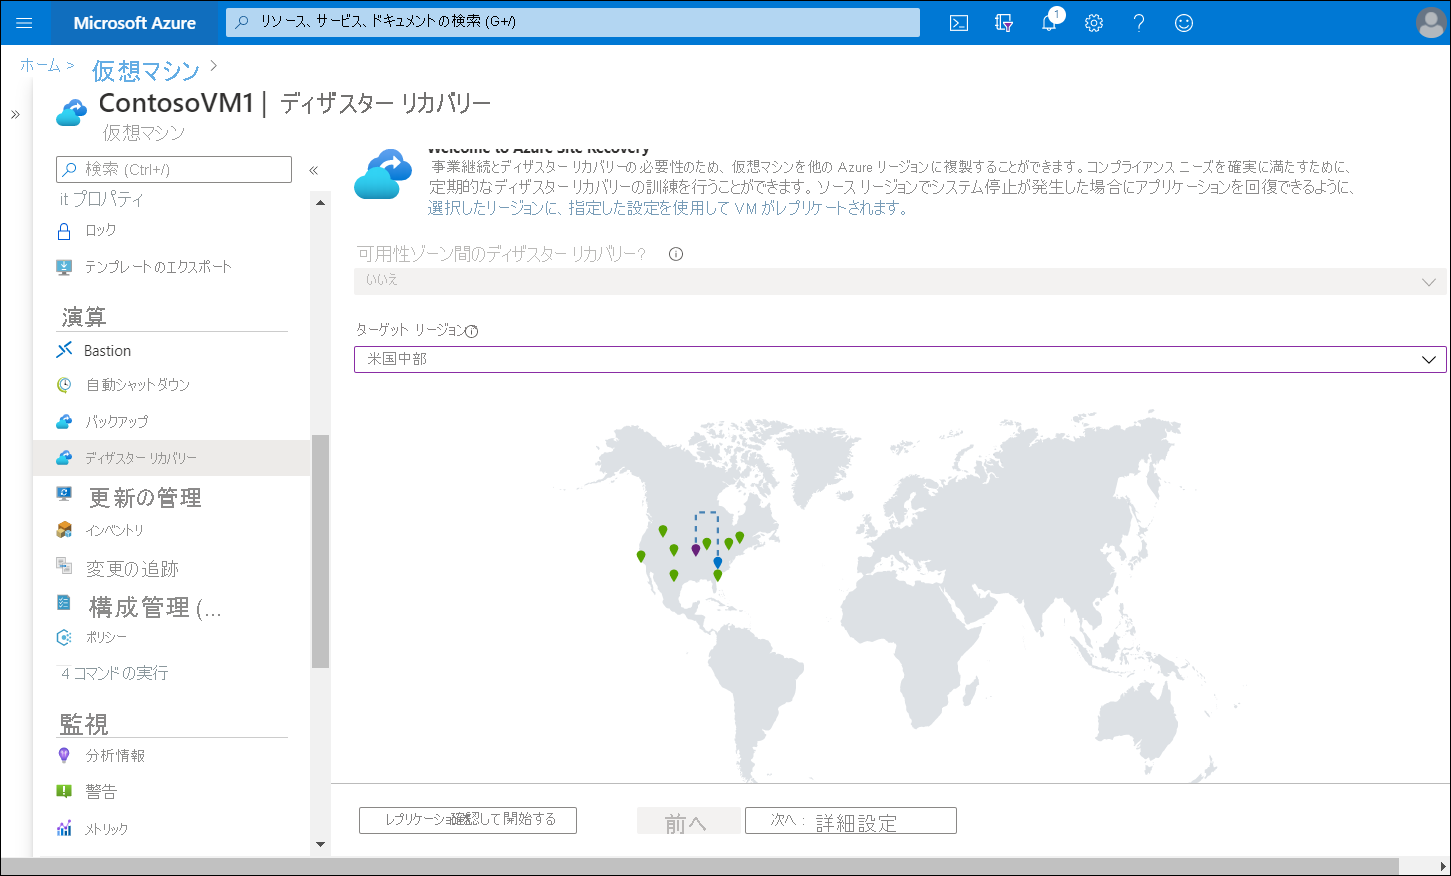Click the 警告 alert icon
Image resolution: width=1451 pixels, height=876 pixels.
point(64,791)
